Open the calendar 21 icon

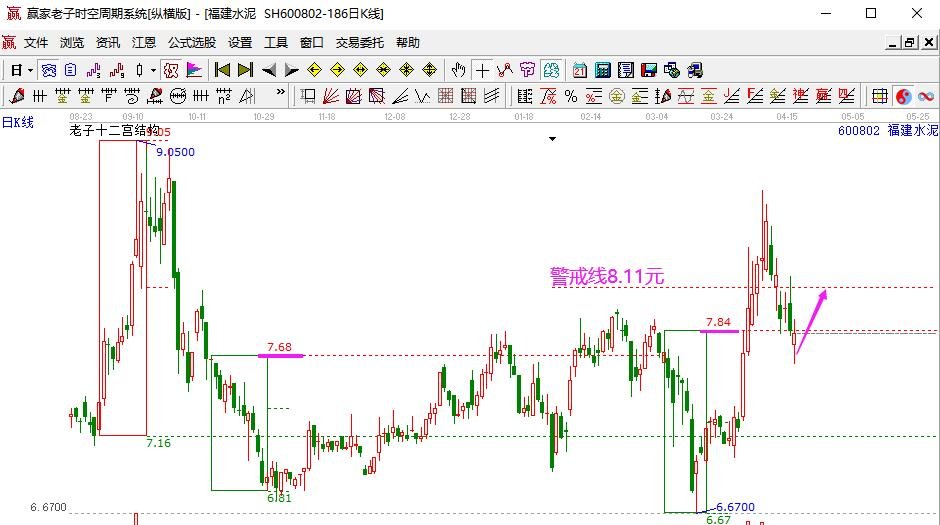pyautogui.click(x=580, y=70)
